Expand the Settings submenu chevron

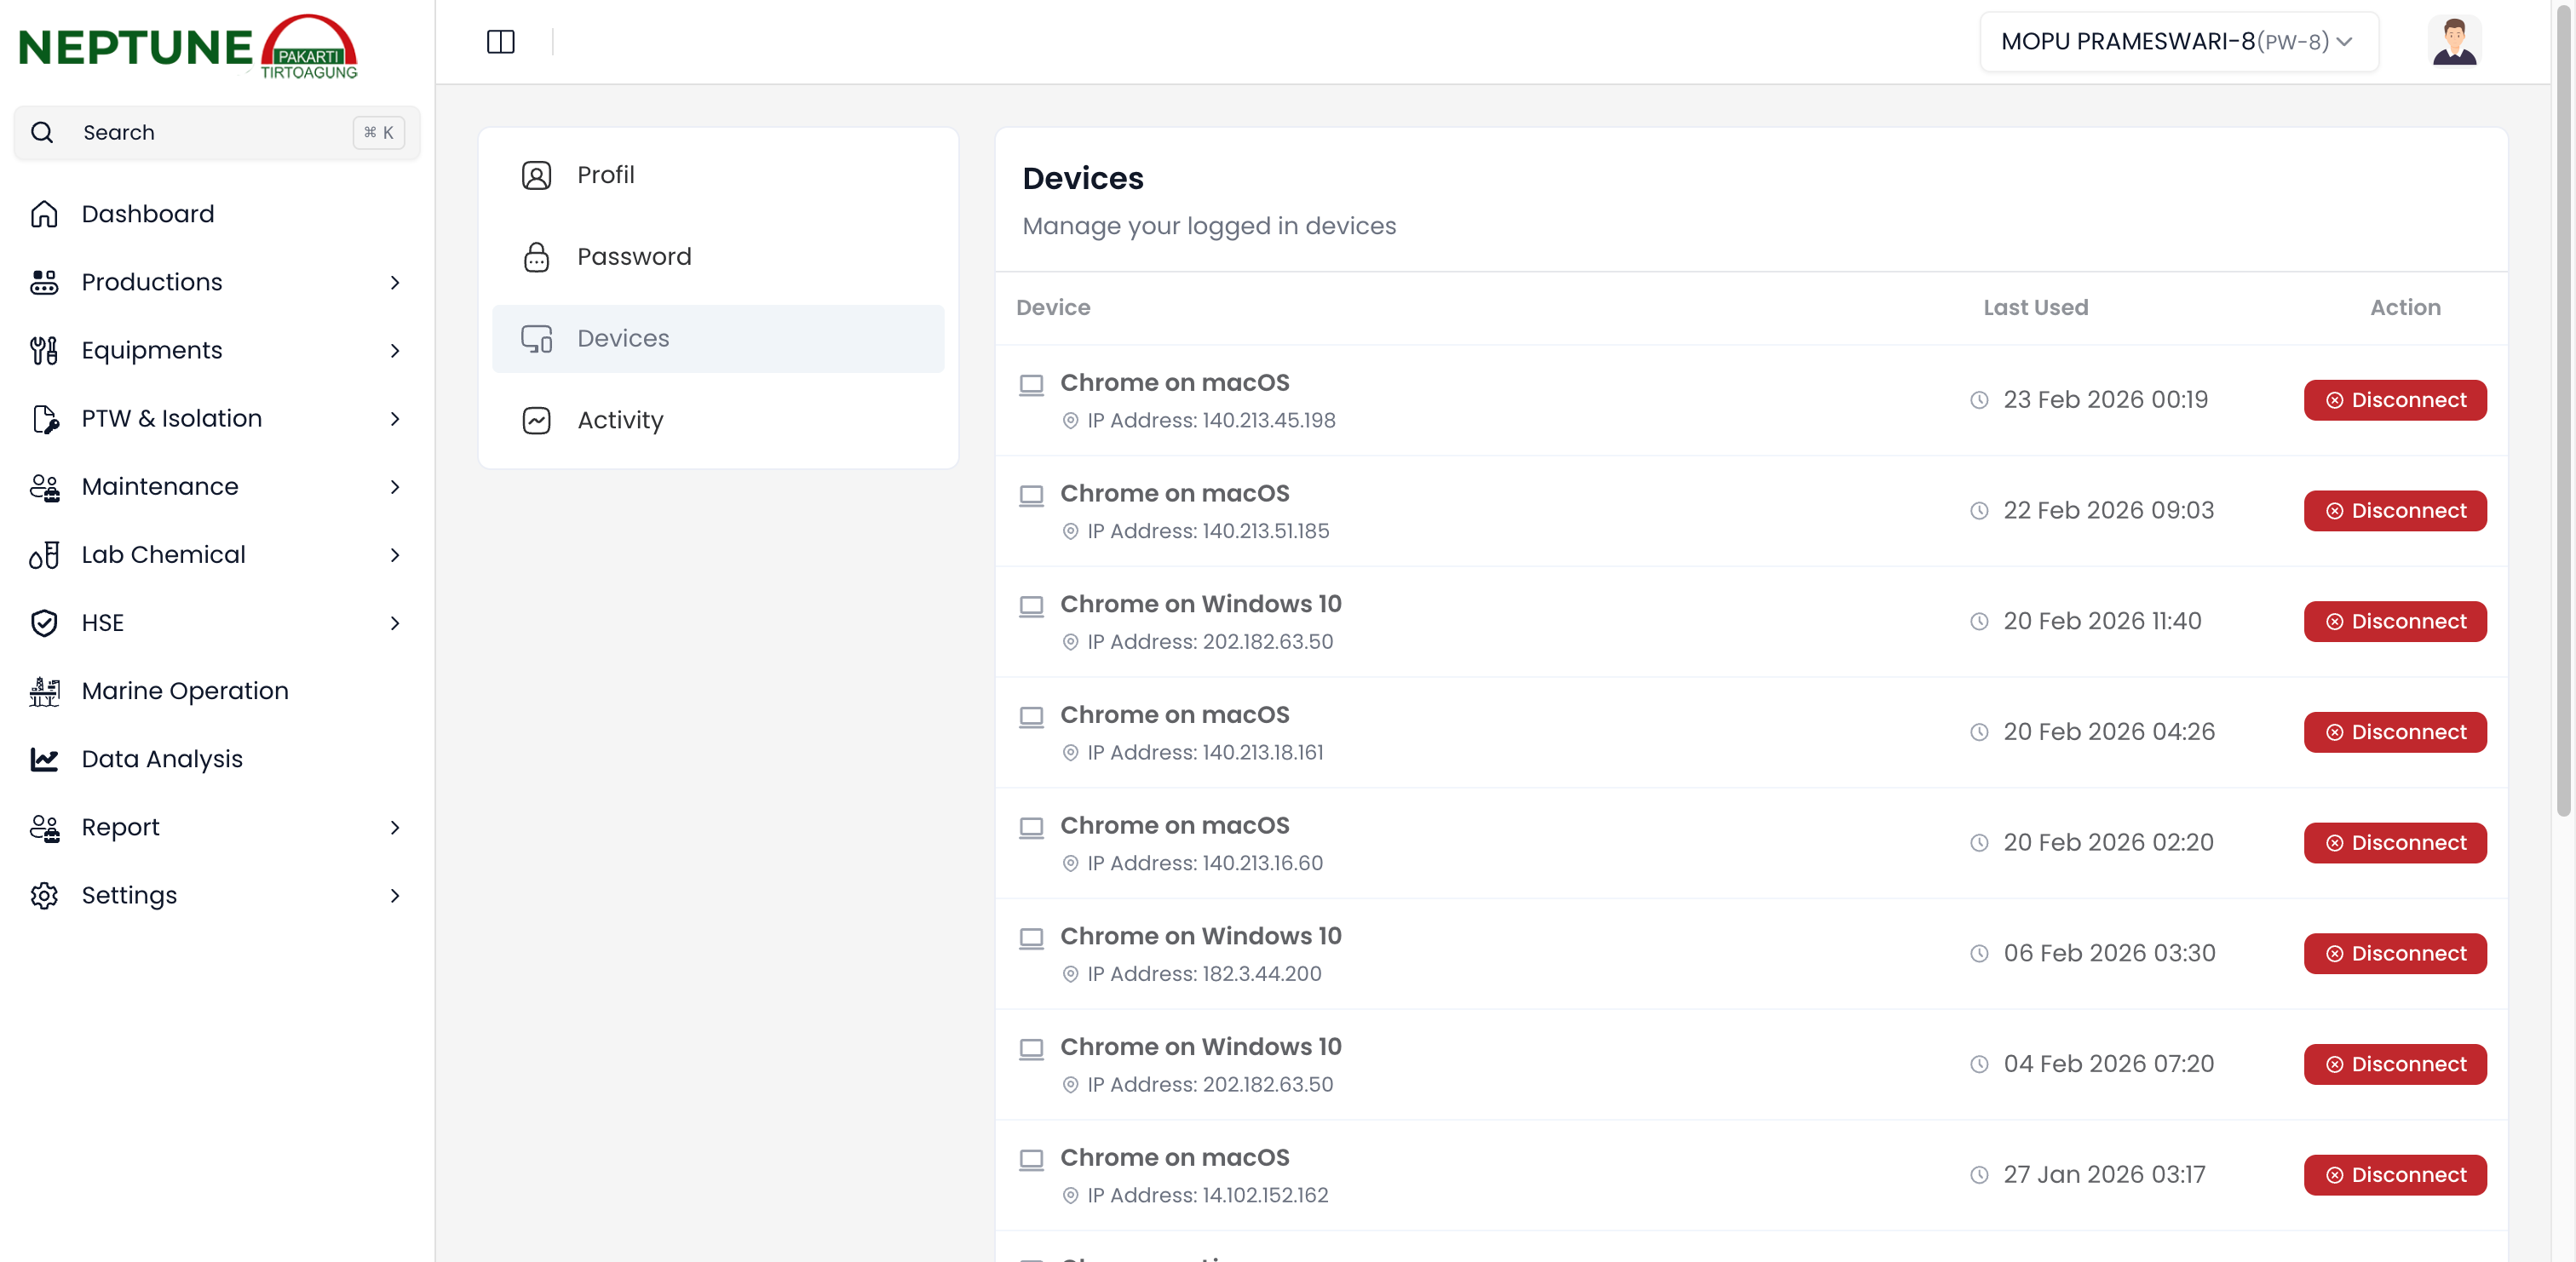pos(395,896)
